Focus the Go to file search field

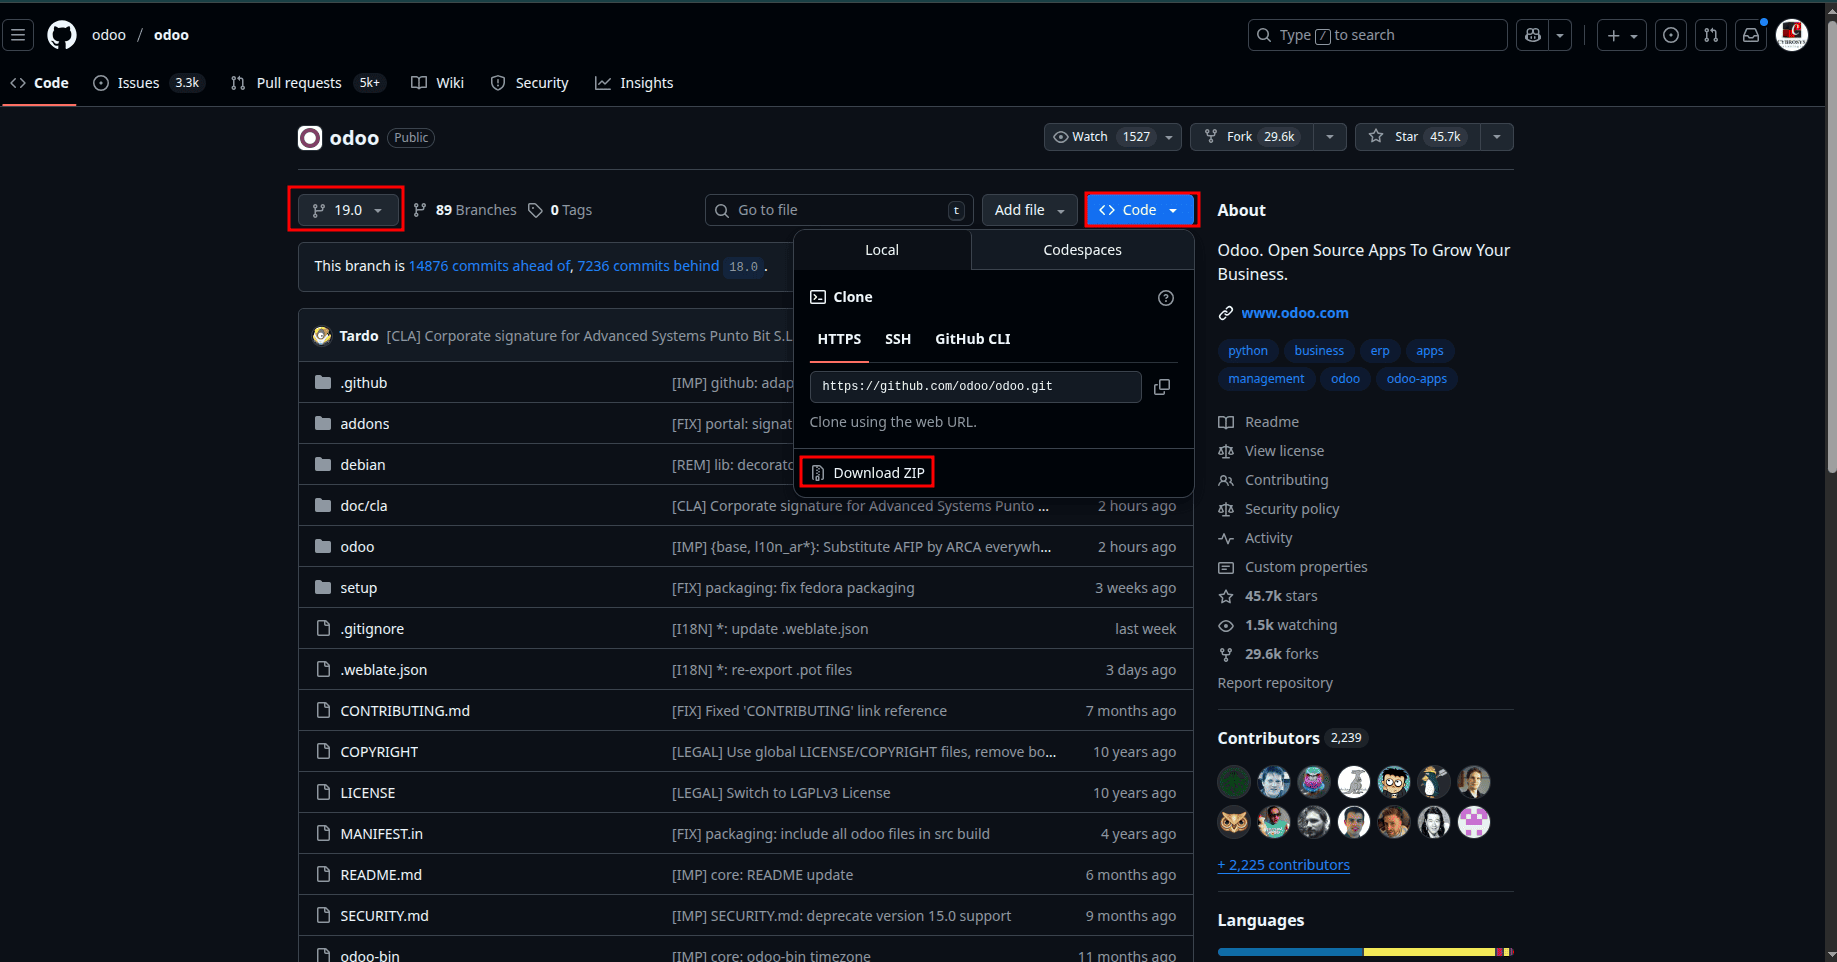tap(839, 210)
